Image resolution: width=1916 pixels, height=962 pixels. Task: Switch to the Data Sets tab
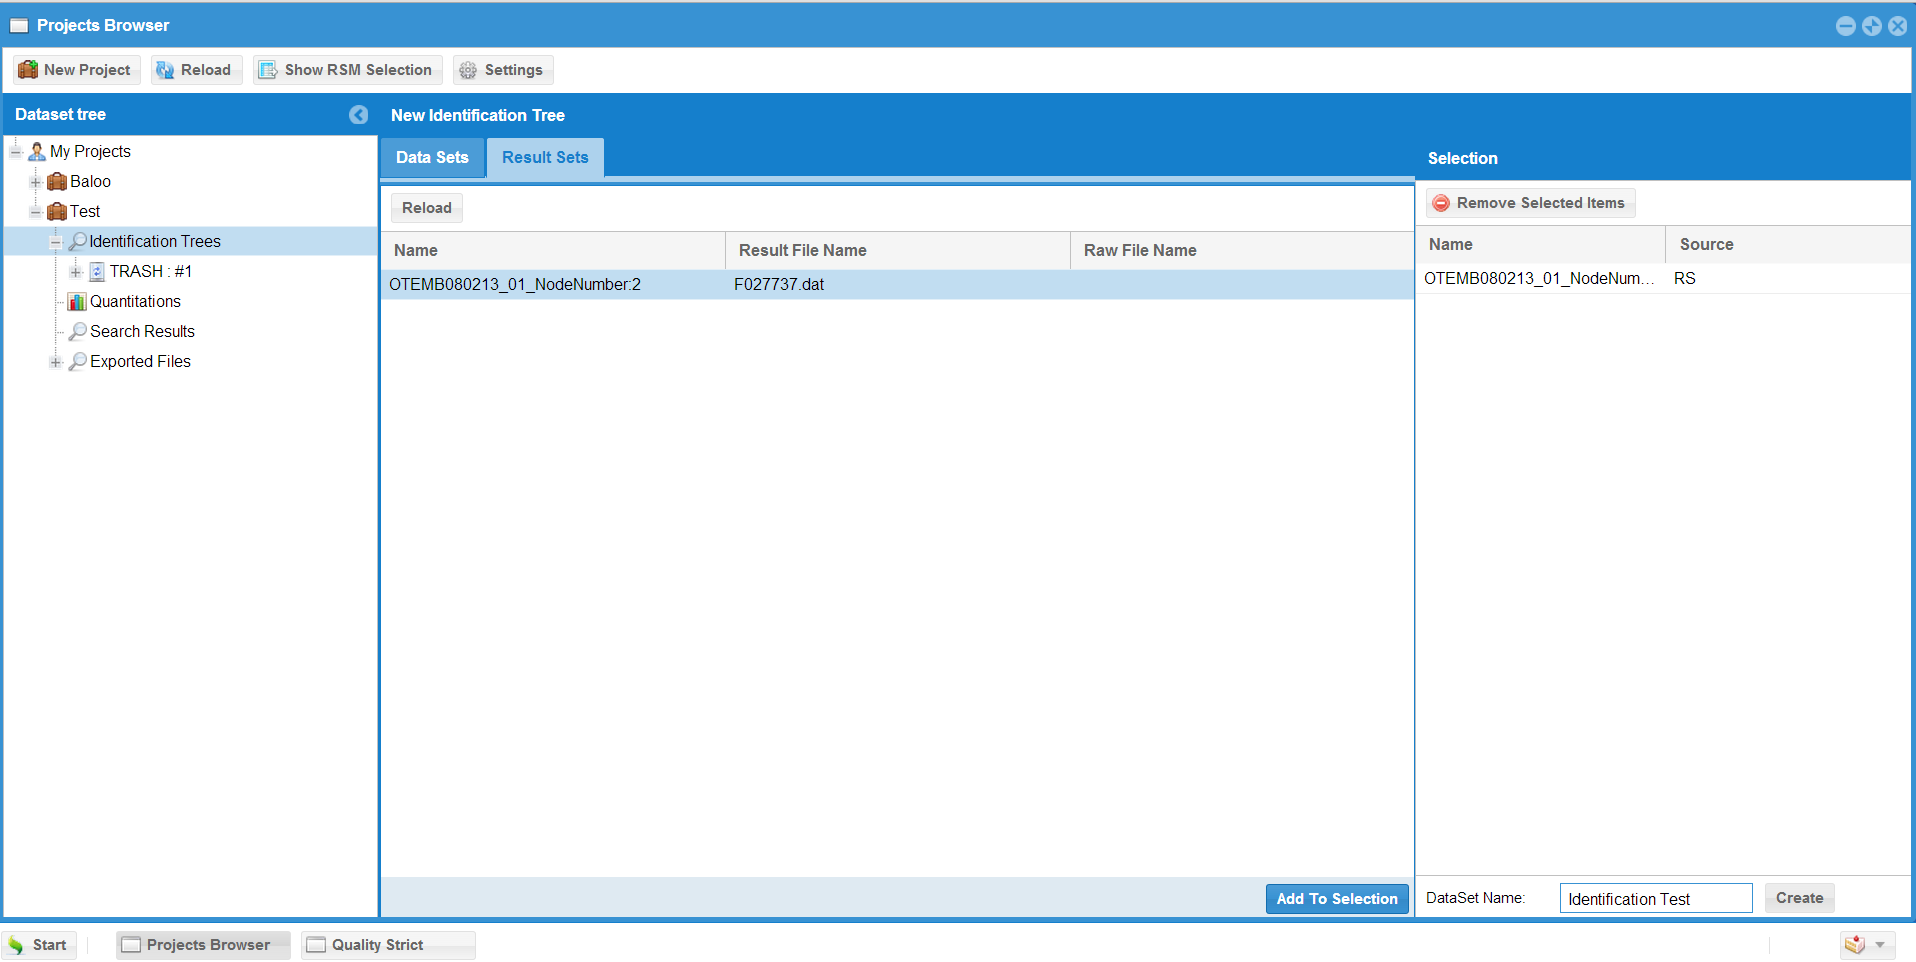[x=432, y=158]
